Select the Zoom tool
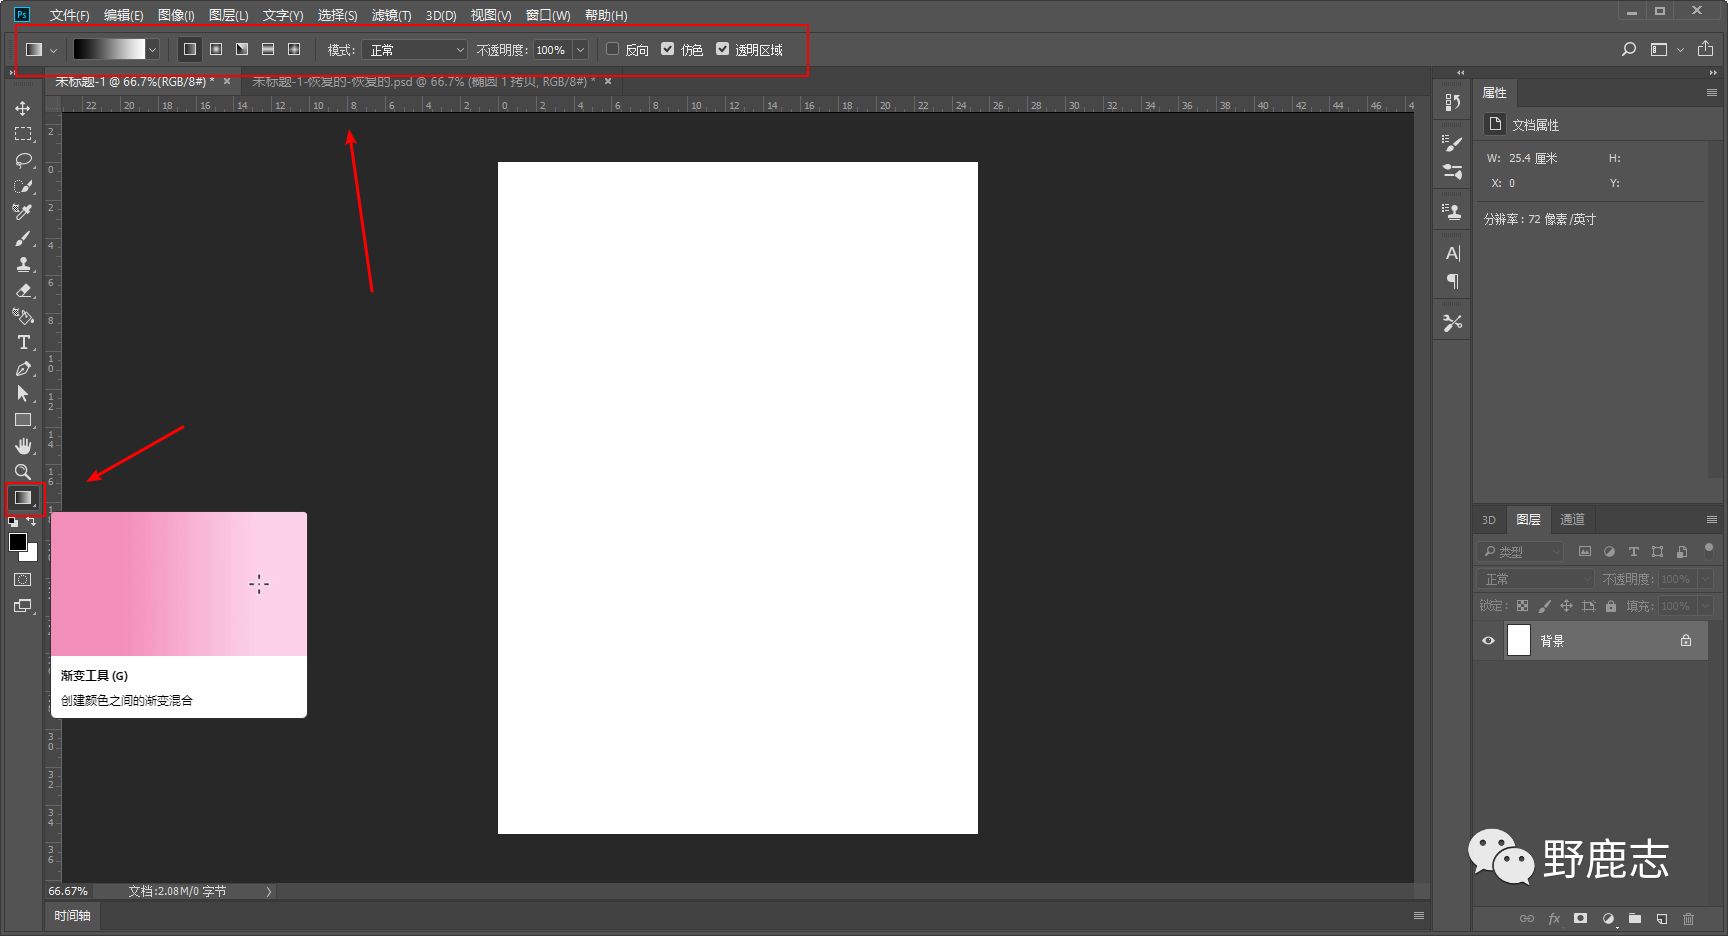This screenshot has width=1728, height=936. 23,472
